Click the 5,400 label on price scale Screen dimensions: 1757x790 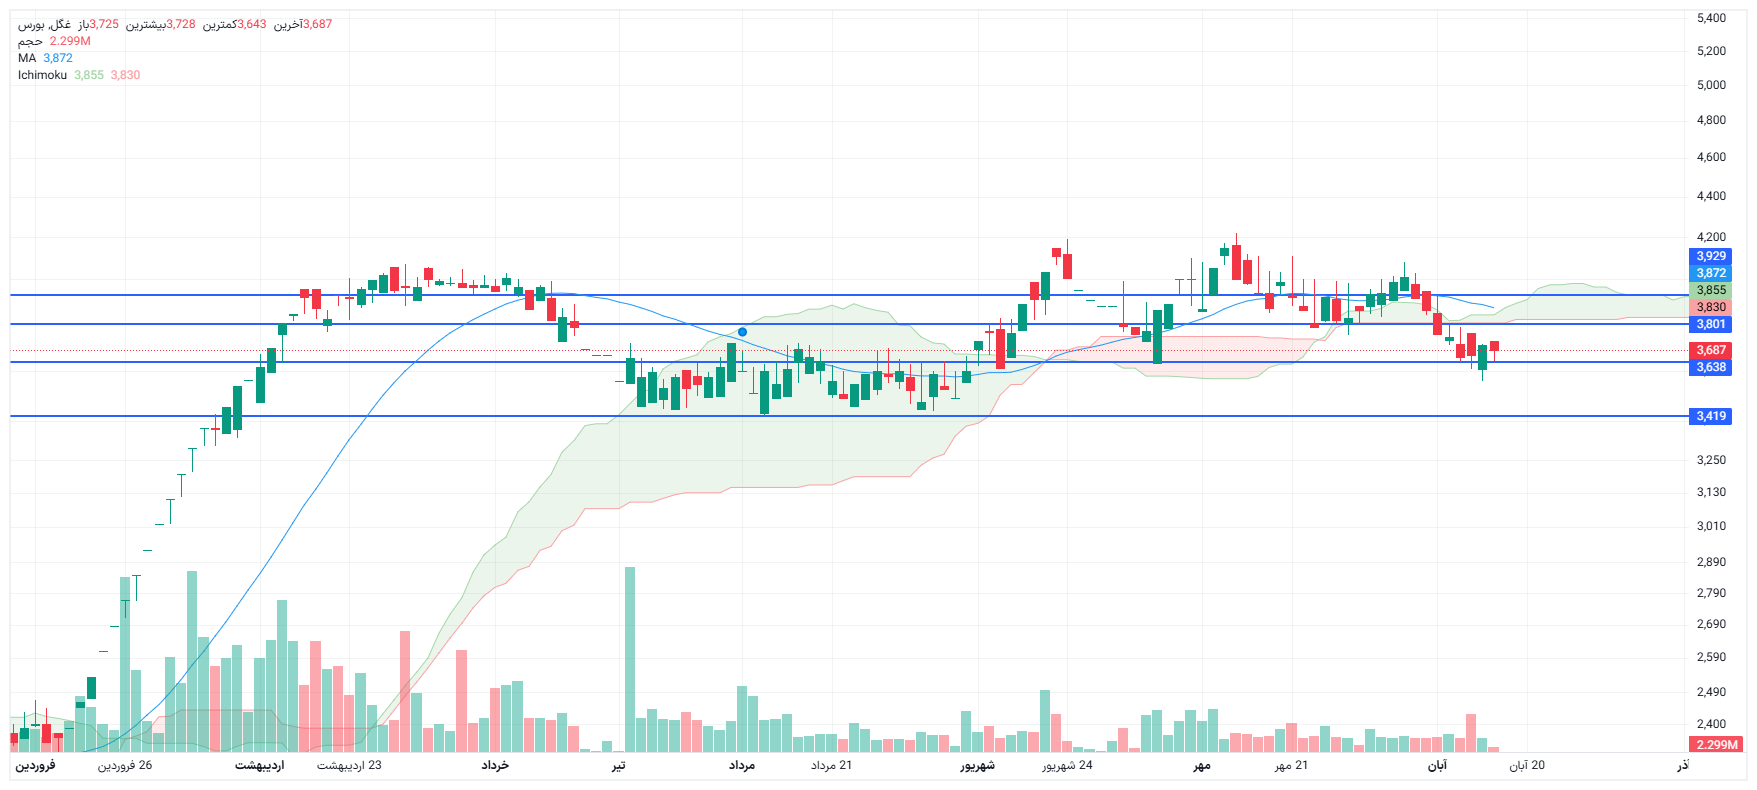coord(1711,18)
